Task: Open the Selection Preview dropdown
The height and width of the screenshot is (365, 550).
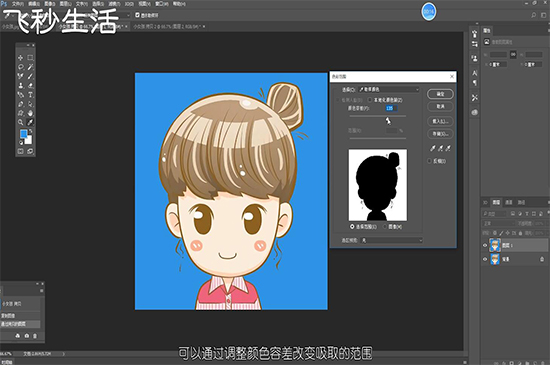Action: coord(391,240)
